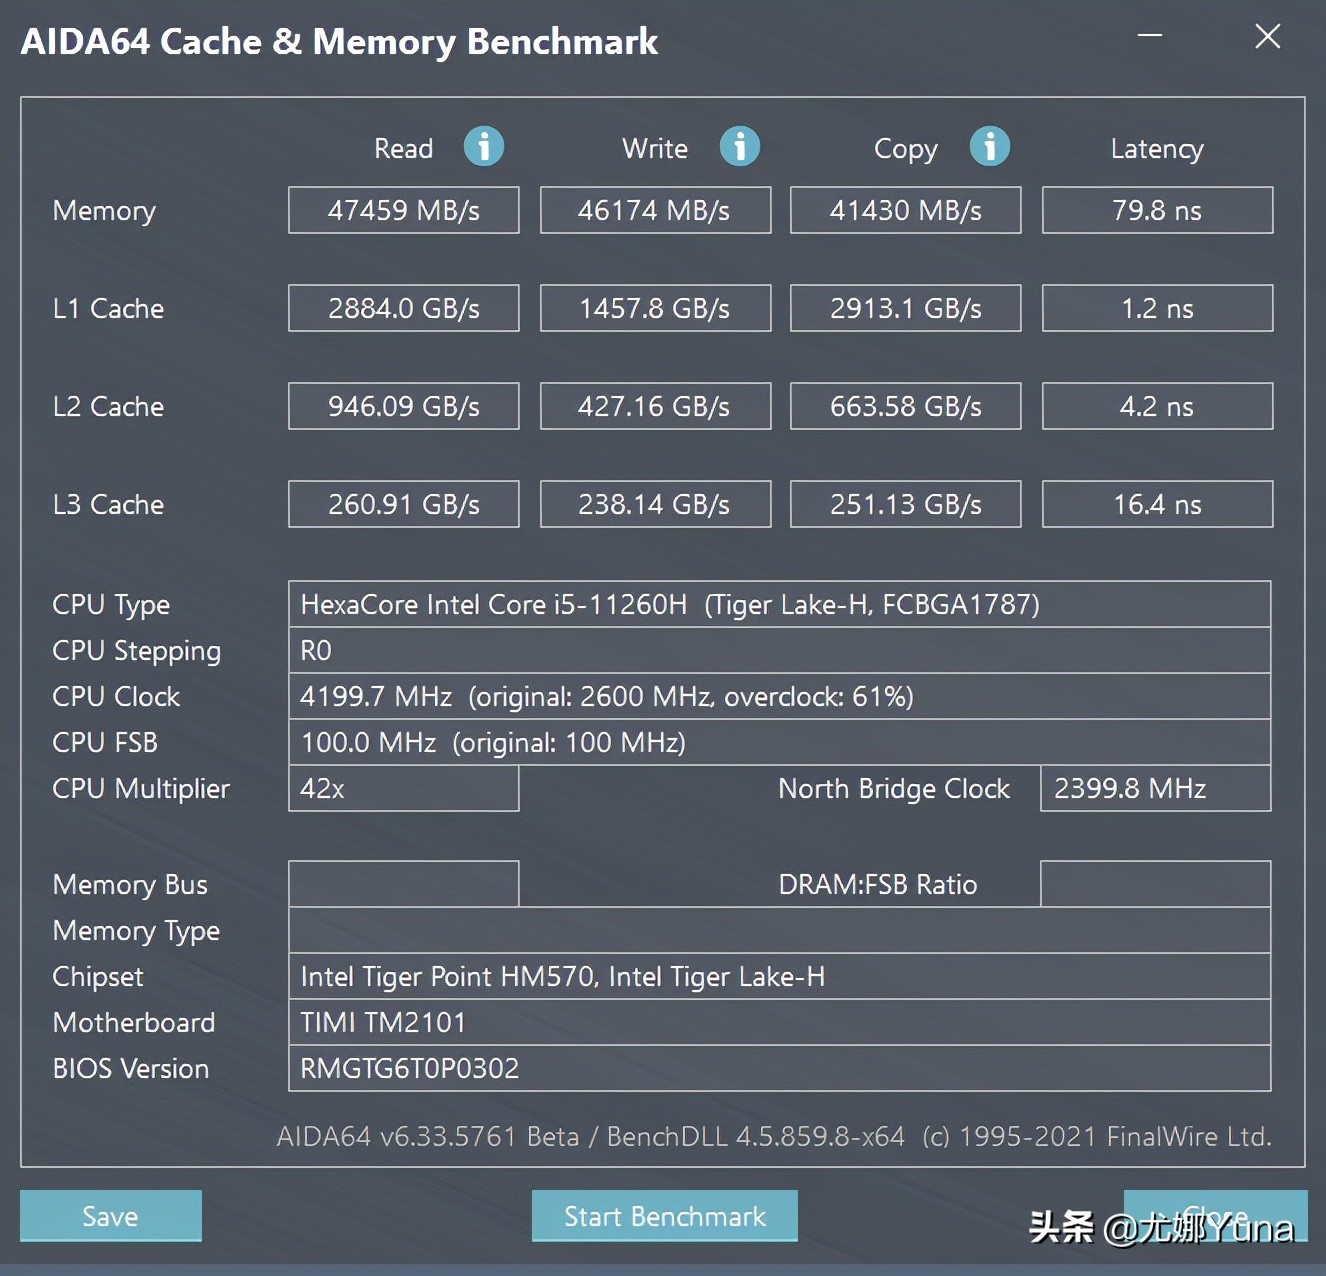Image resolution: width=1326 pixels, height=1276 pixels.
Task: Select L3 Cache Latency 16.4 ns
Action: [1158, 504]
